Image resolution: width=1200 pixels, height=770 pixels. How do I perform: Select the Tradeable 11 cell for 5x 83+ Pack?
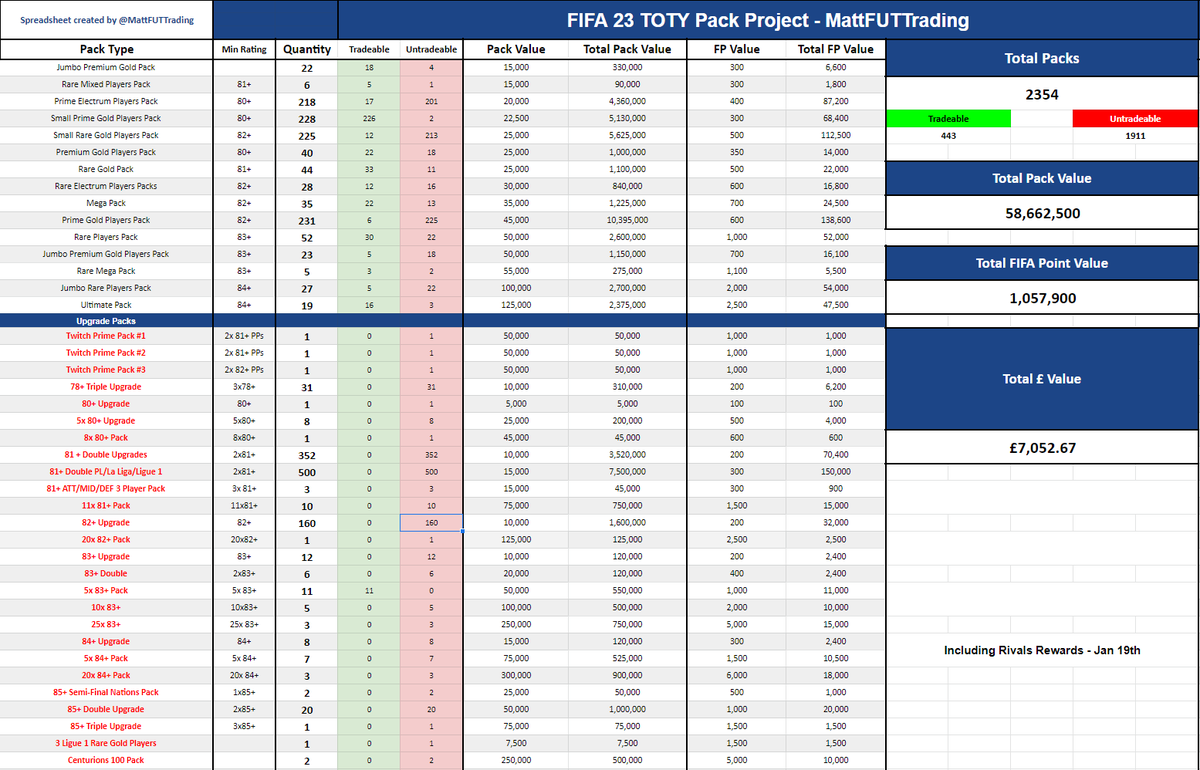click(x=369, y=591)
